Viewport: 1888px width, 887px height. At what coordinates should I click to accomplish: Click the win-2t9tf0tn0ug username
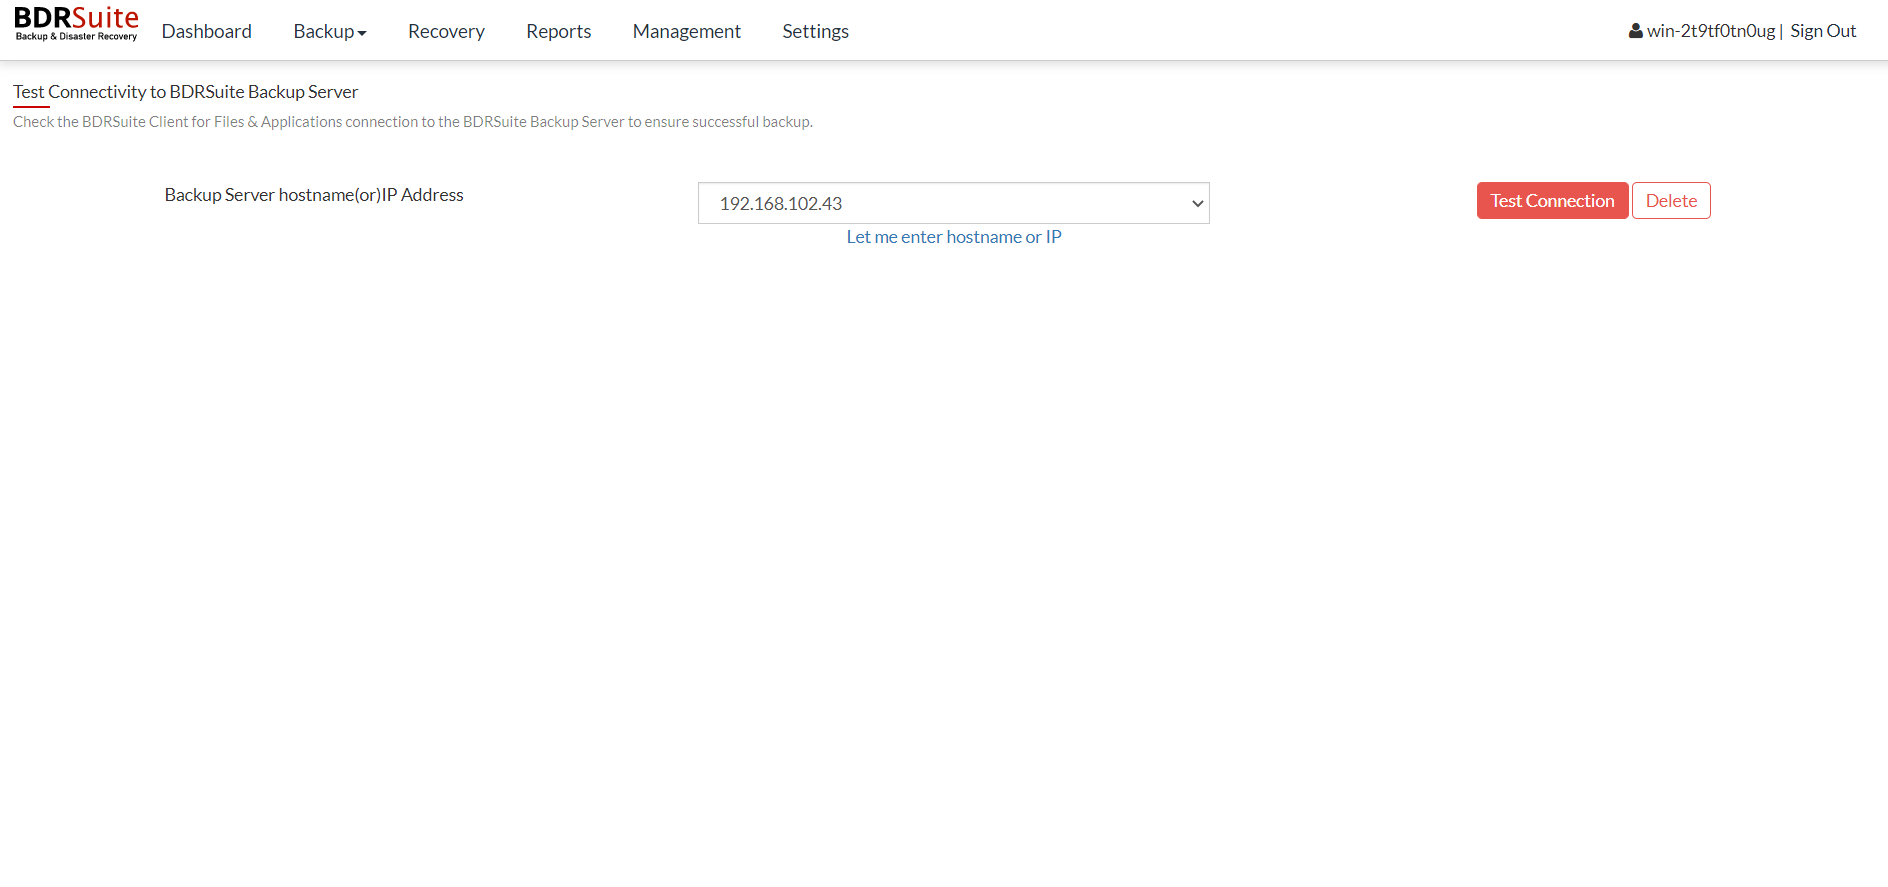click(1711, 31)
